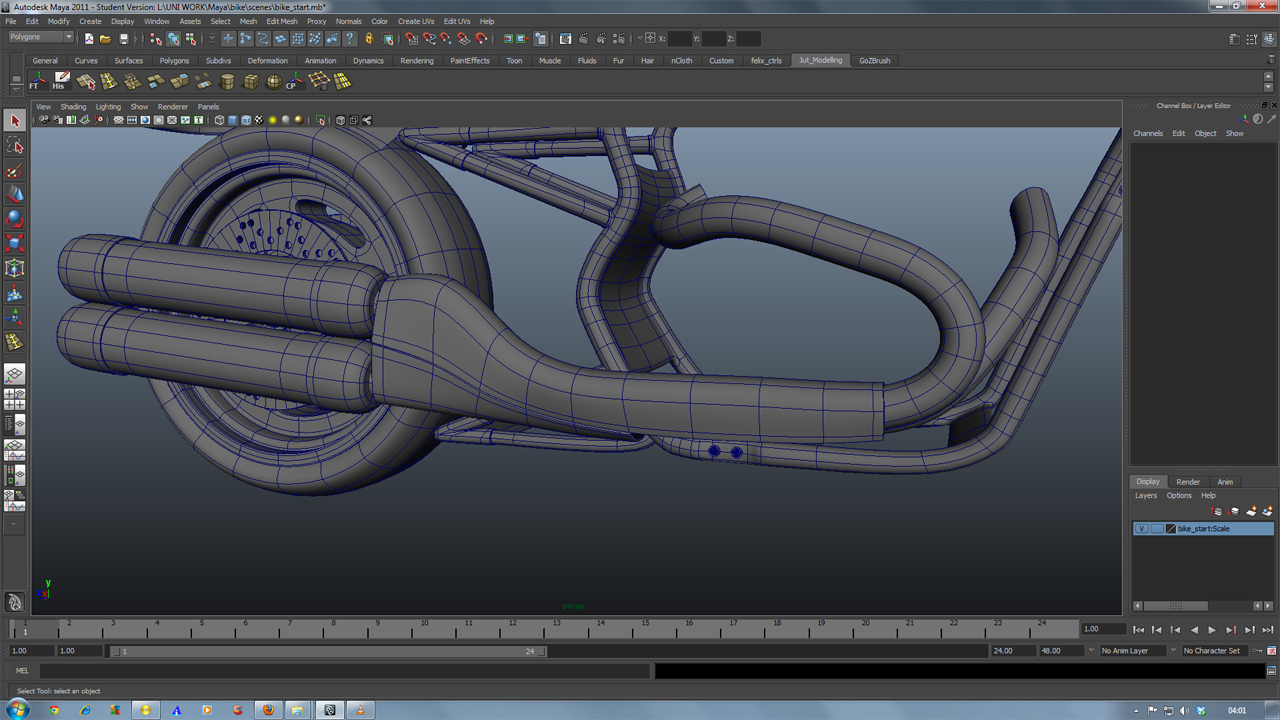Click the go to end of range button
Screen dimensions: 1280x720
[x=1268, y=630]
